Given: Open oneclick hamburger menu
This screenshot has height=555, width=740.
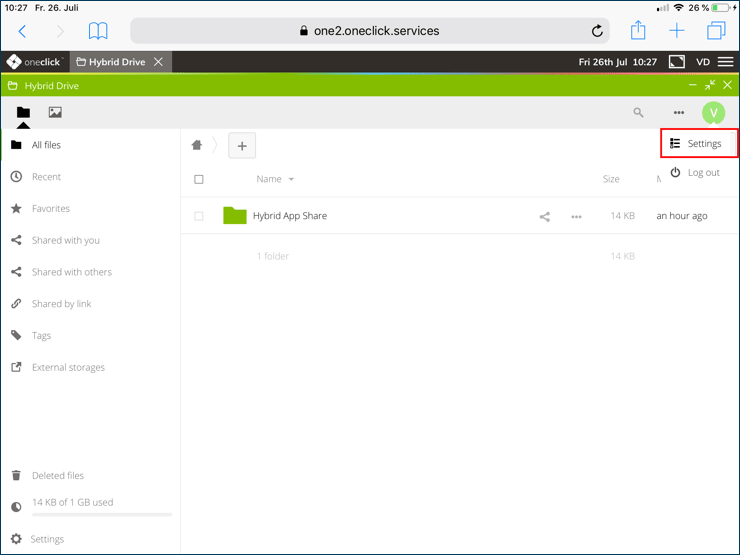Looking at the screenshot, I should pyautogui.click(x=725, y=62).
